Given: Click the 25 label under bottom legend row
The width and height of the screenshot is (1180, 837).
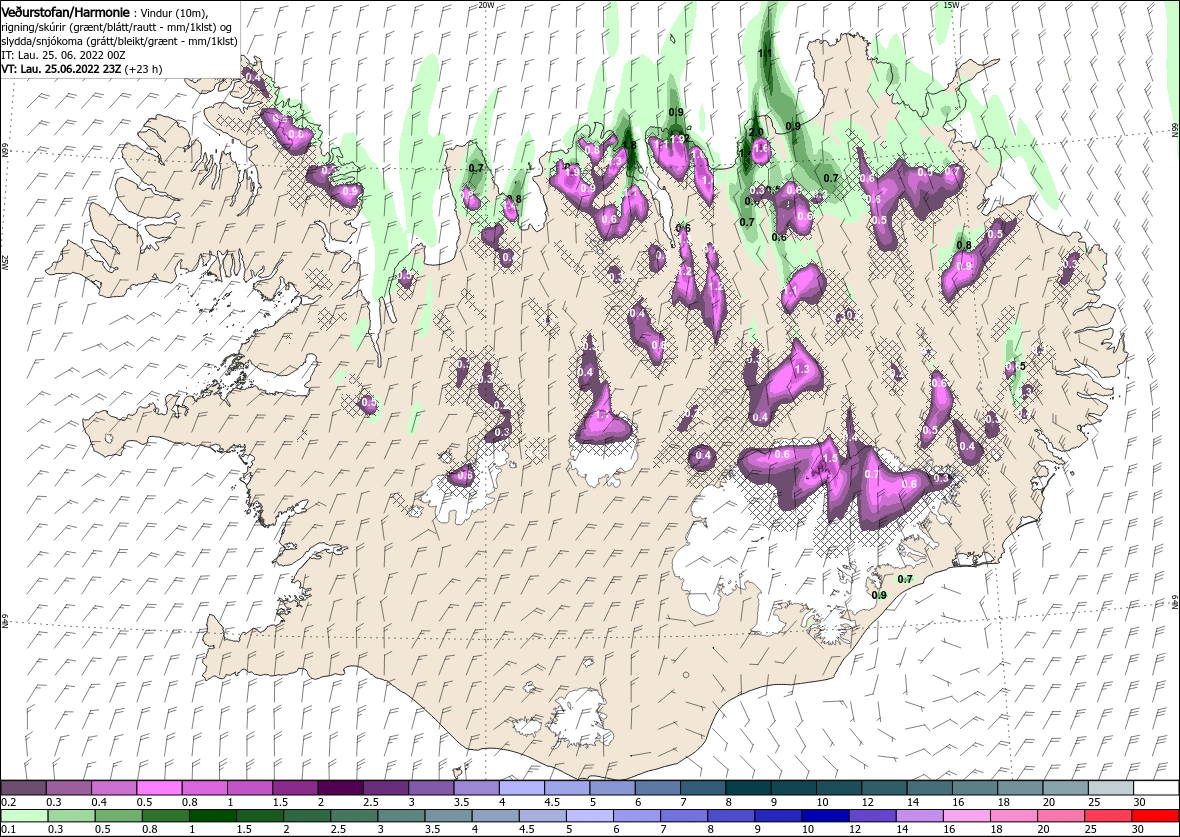Looking at the screenshot, I should pyautogui.click(x=1090, y=829).
